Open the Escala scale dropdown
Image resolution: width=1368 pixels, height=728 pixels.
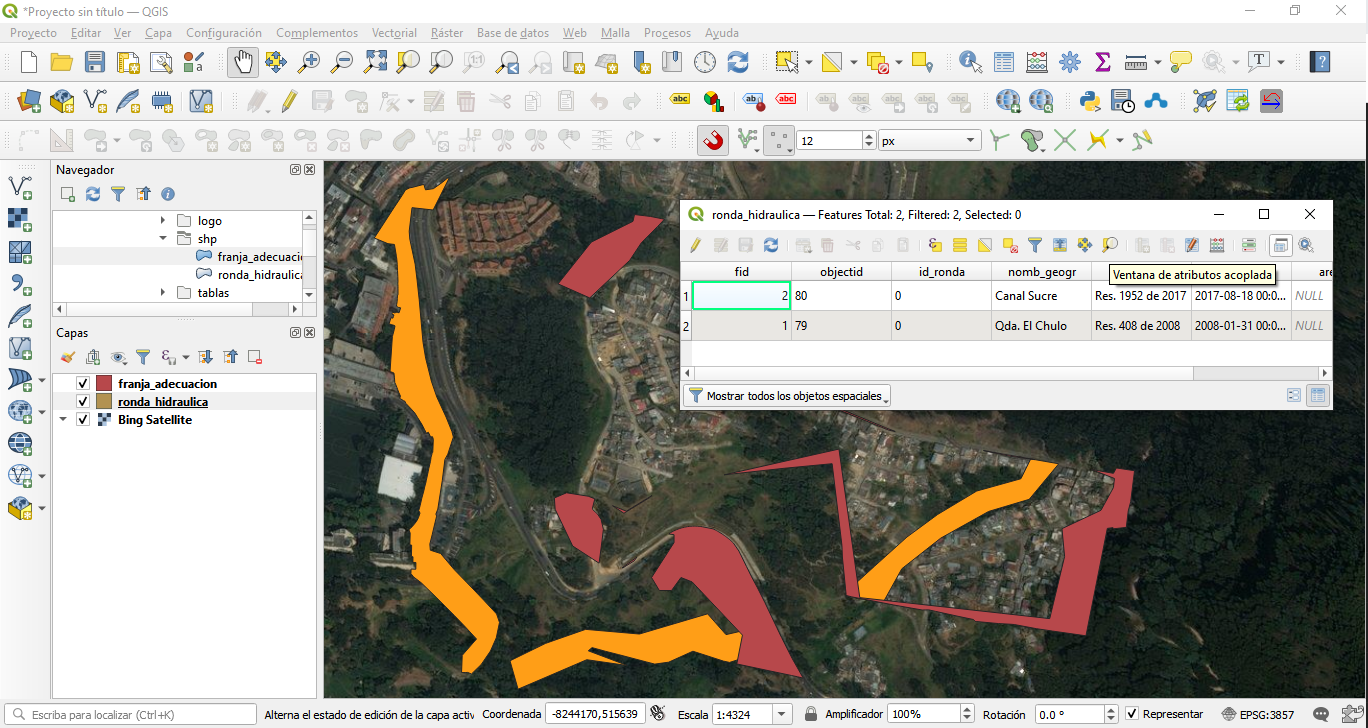[782, 714]
